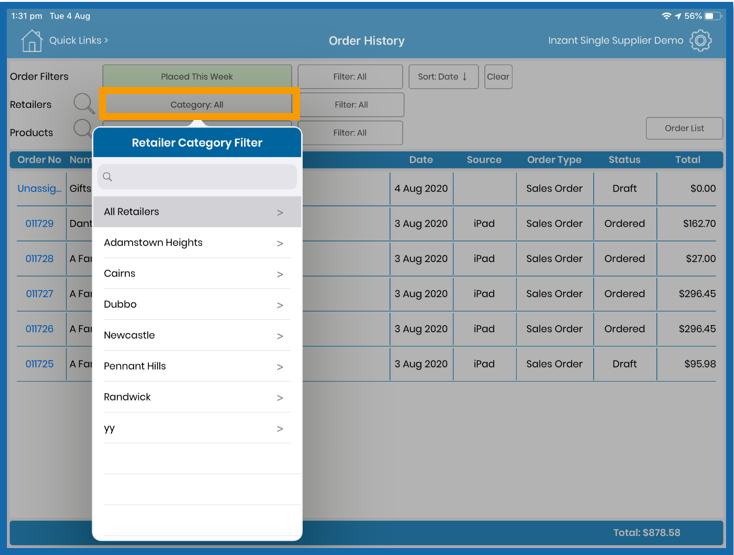Click the Clear button
Screen dimensions: 734x555
(498, 77)
